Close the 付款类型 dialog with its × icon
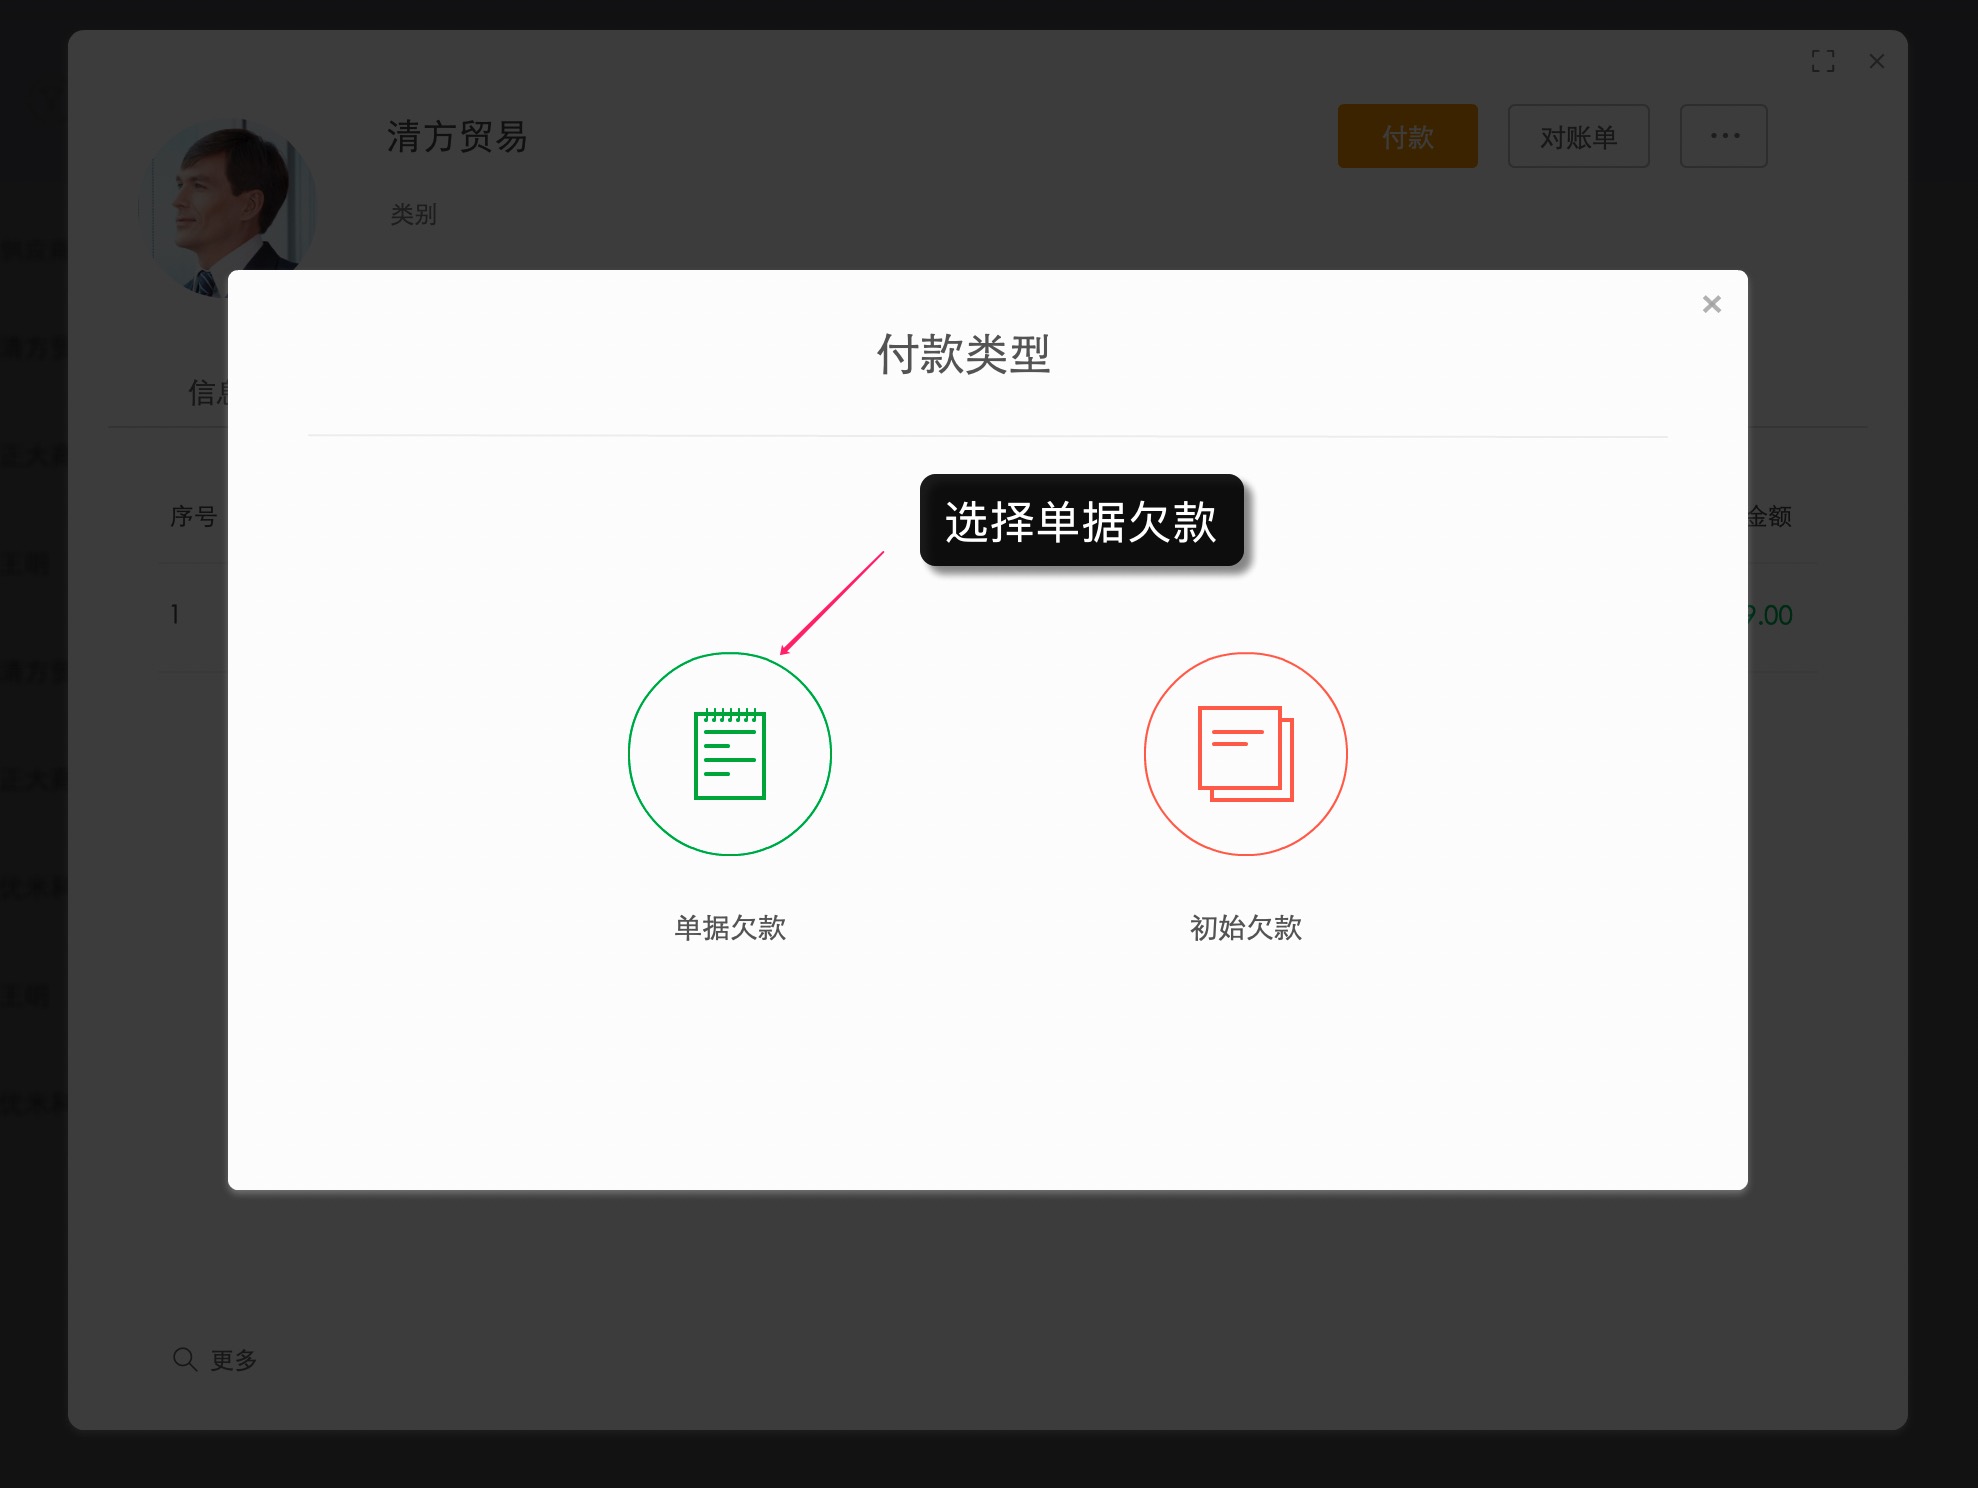 (x=1712, y=304)
